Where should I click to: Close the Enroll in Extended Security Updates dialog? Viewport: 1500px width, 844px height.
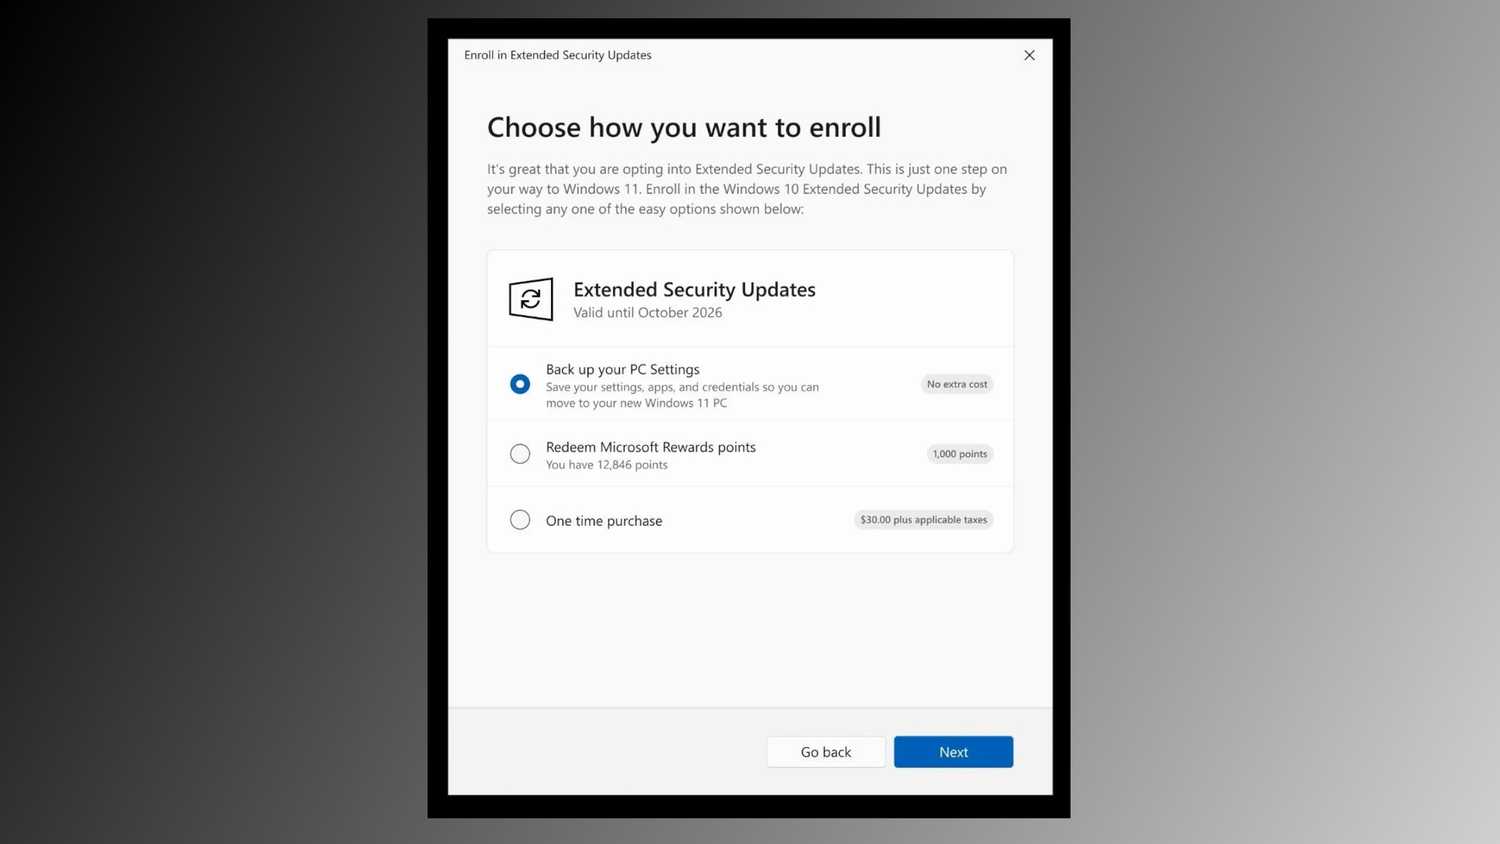[1029, 55]
